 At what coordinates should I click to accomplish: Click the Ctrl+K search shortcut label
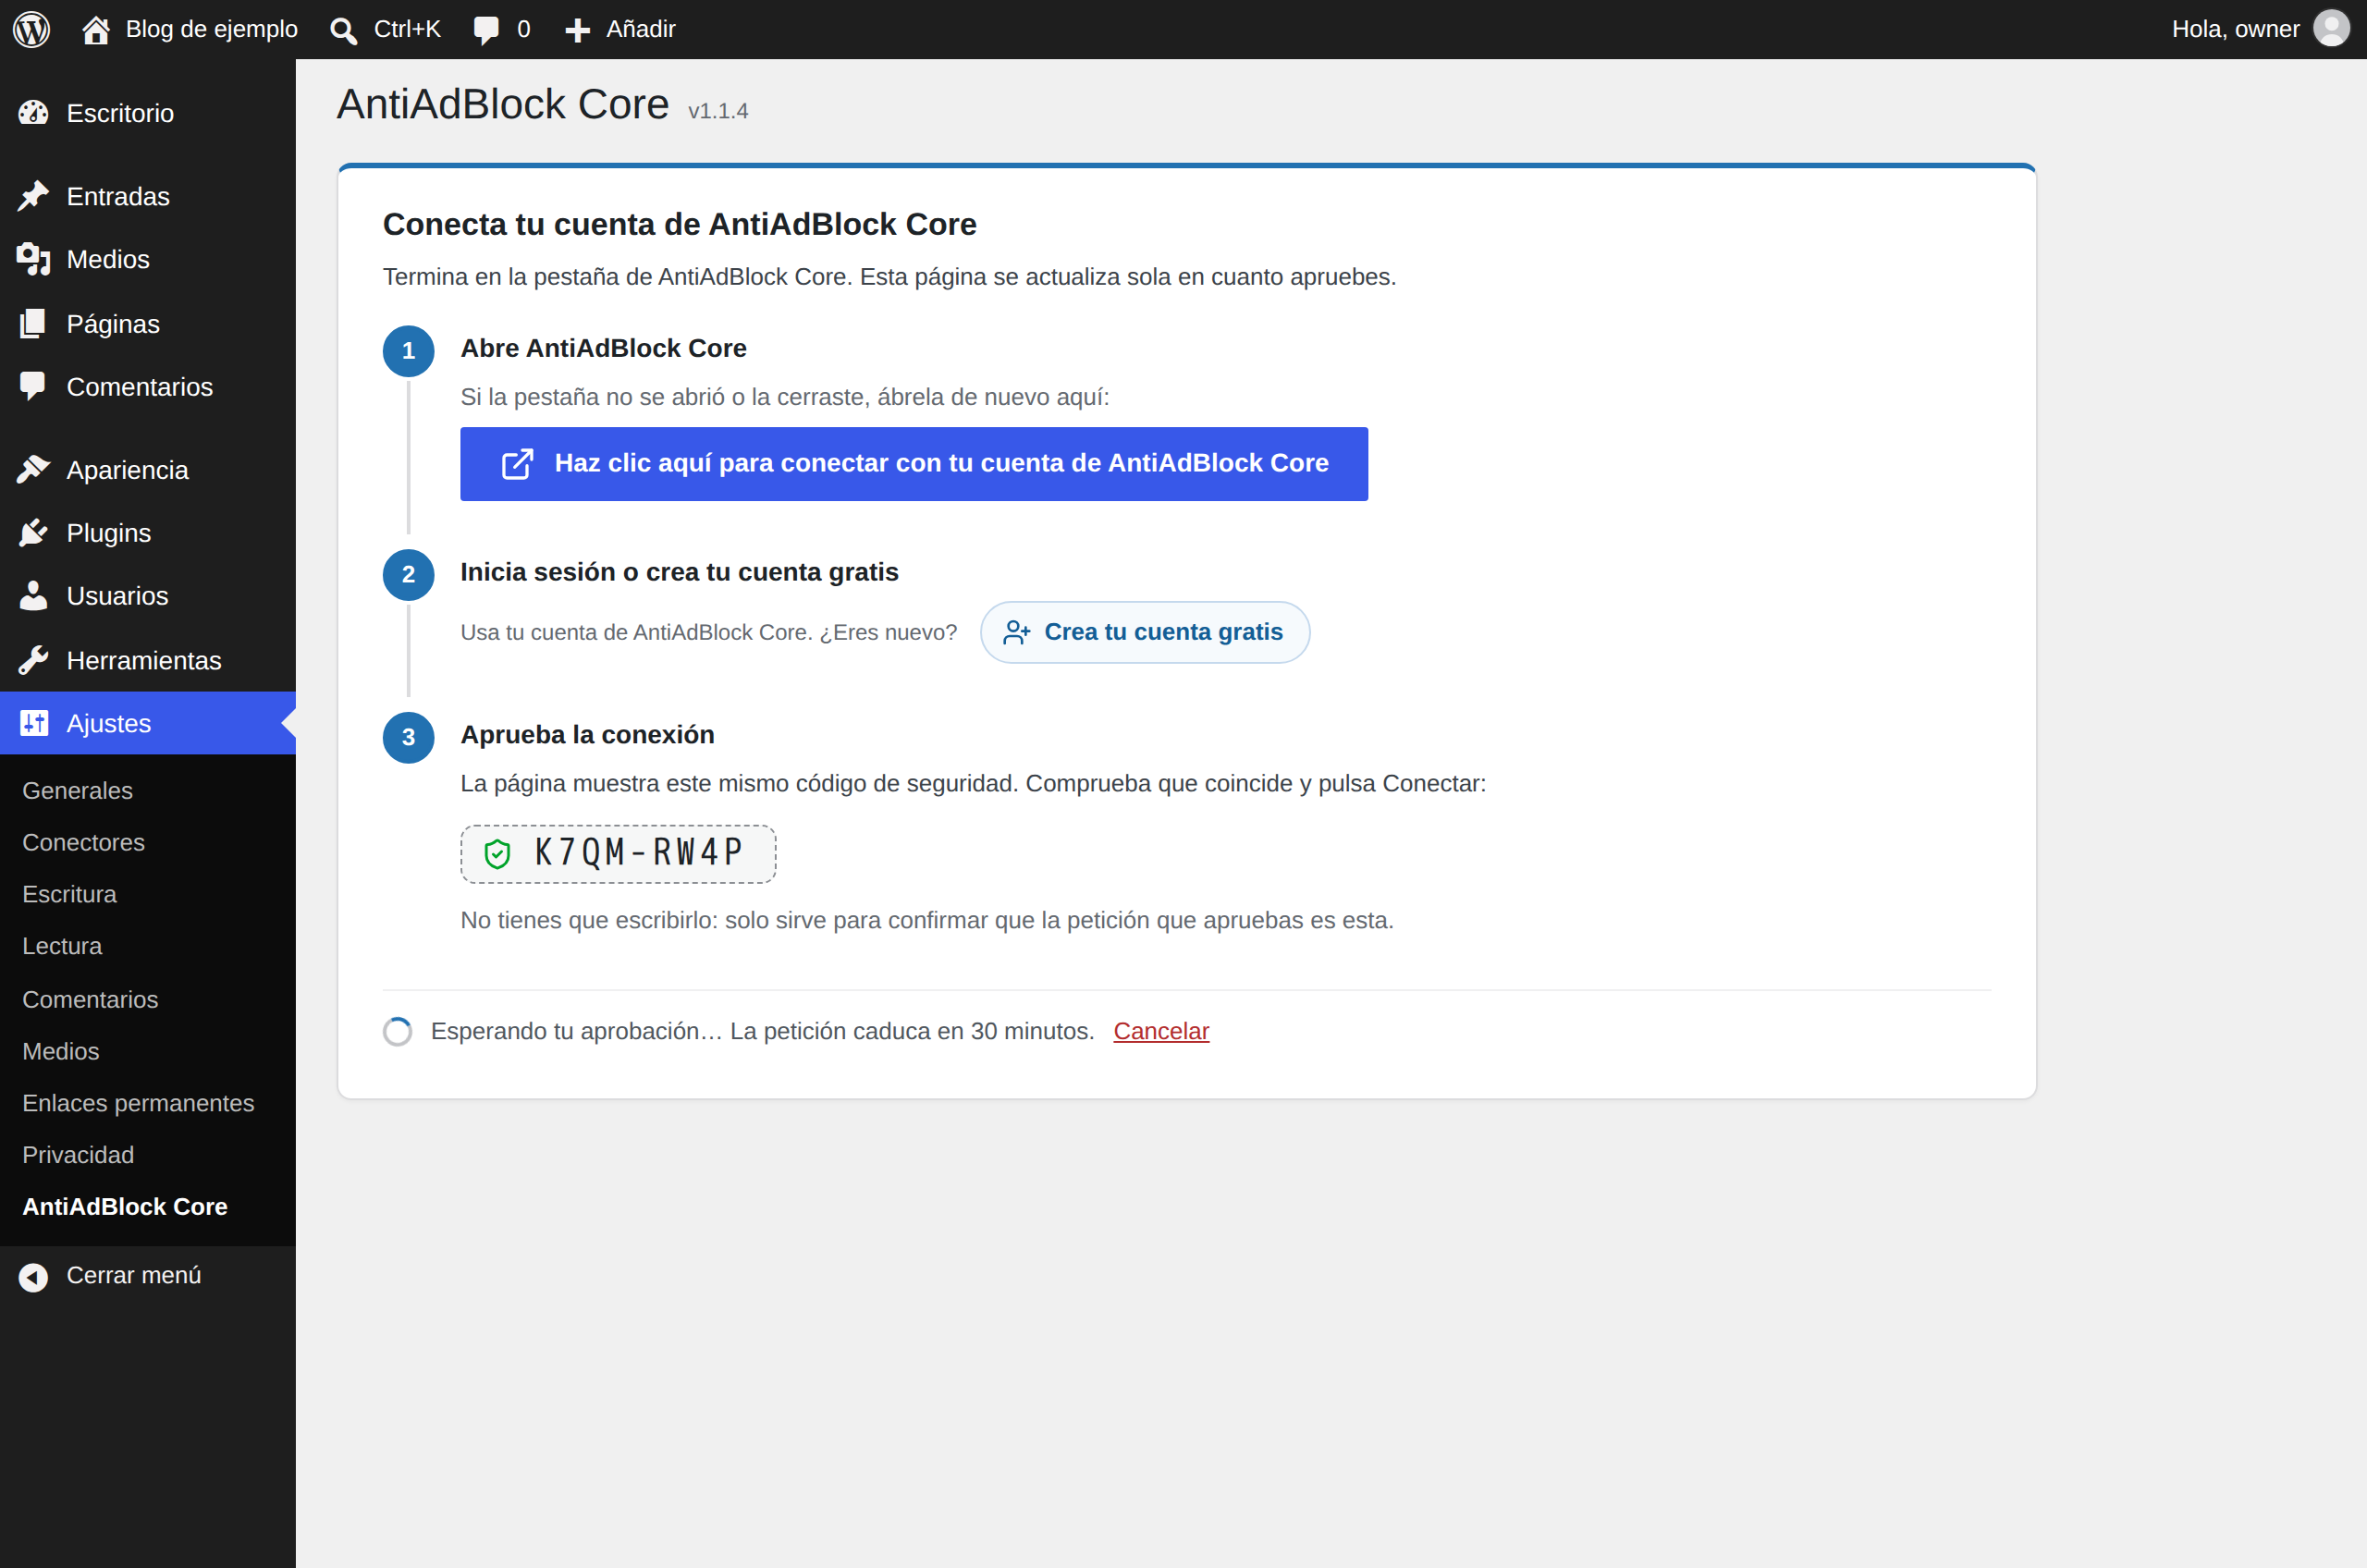pyautogui.click(x=407, y=29)
